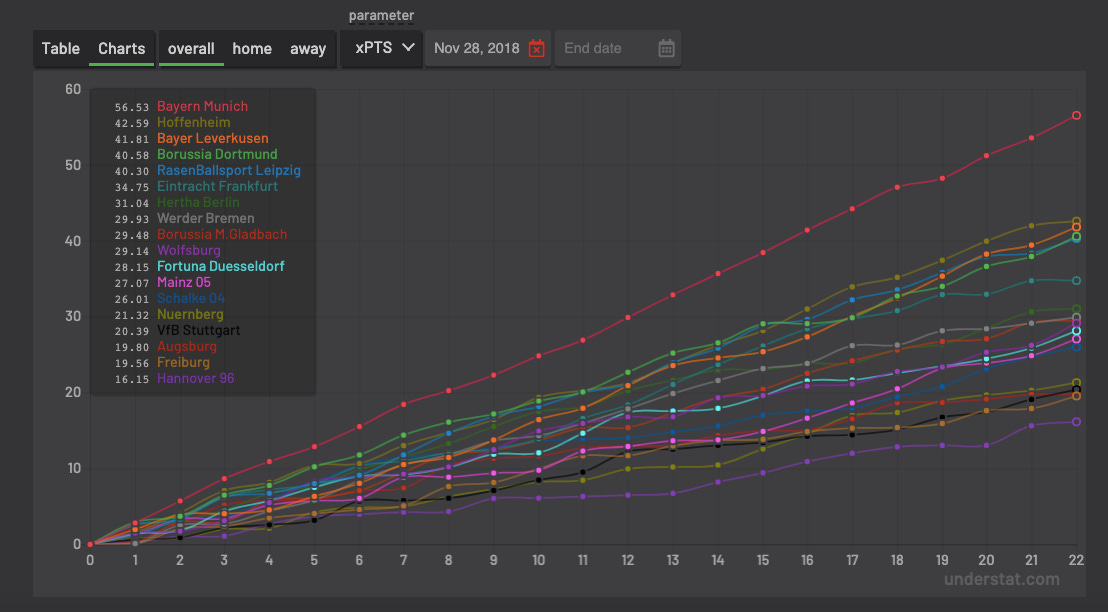The image size is (1108, 612).
Task: Toggle Augsburg line in legend
Action: click(187, 346)
